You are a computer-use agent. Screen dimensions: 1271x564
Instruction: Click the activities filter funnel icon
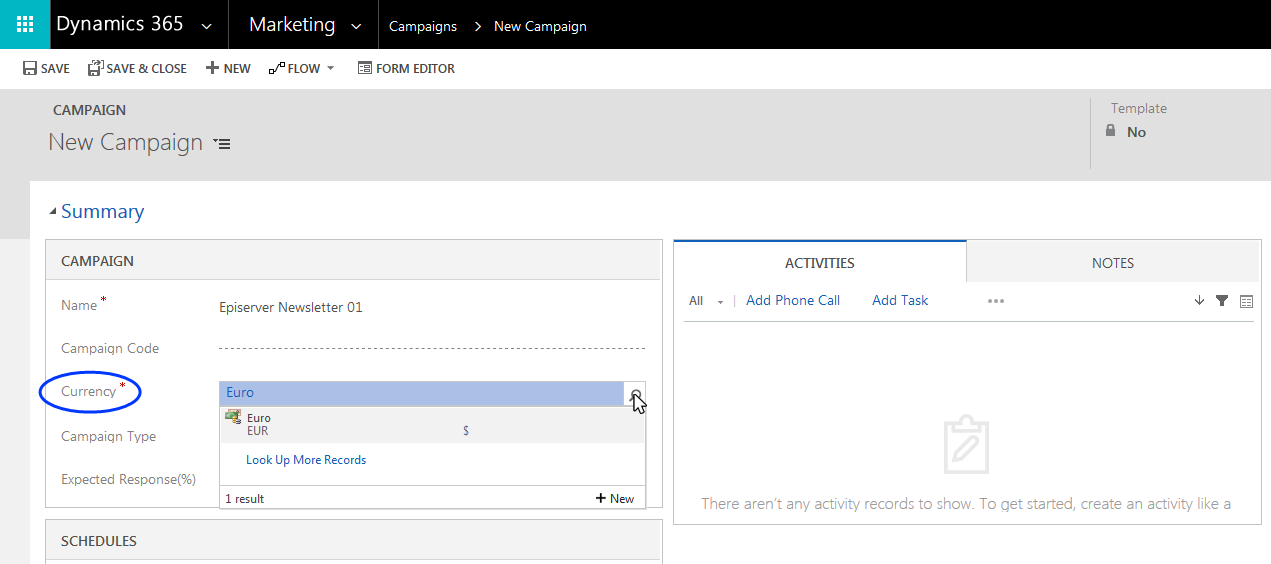(1222, 301)
